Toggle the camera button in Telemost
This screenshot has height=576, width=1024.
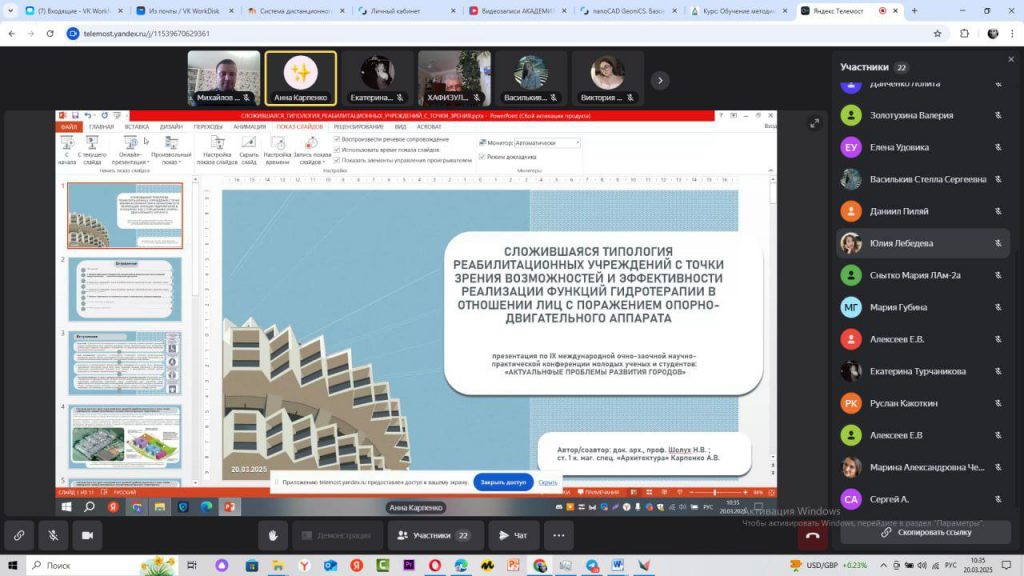point(87,535)
